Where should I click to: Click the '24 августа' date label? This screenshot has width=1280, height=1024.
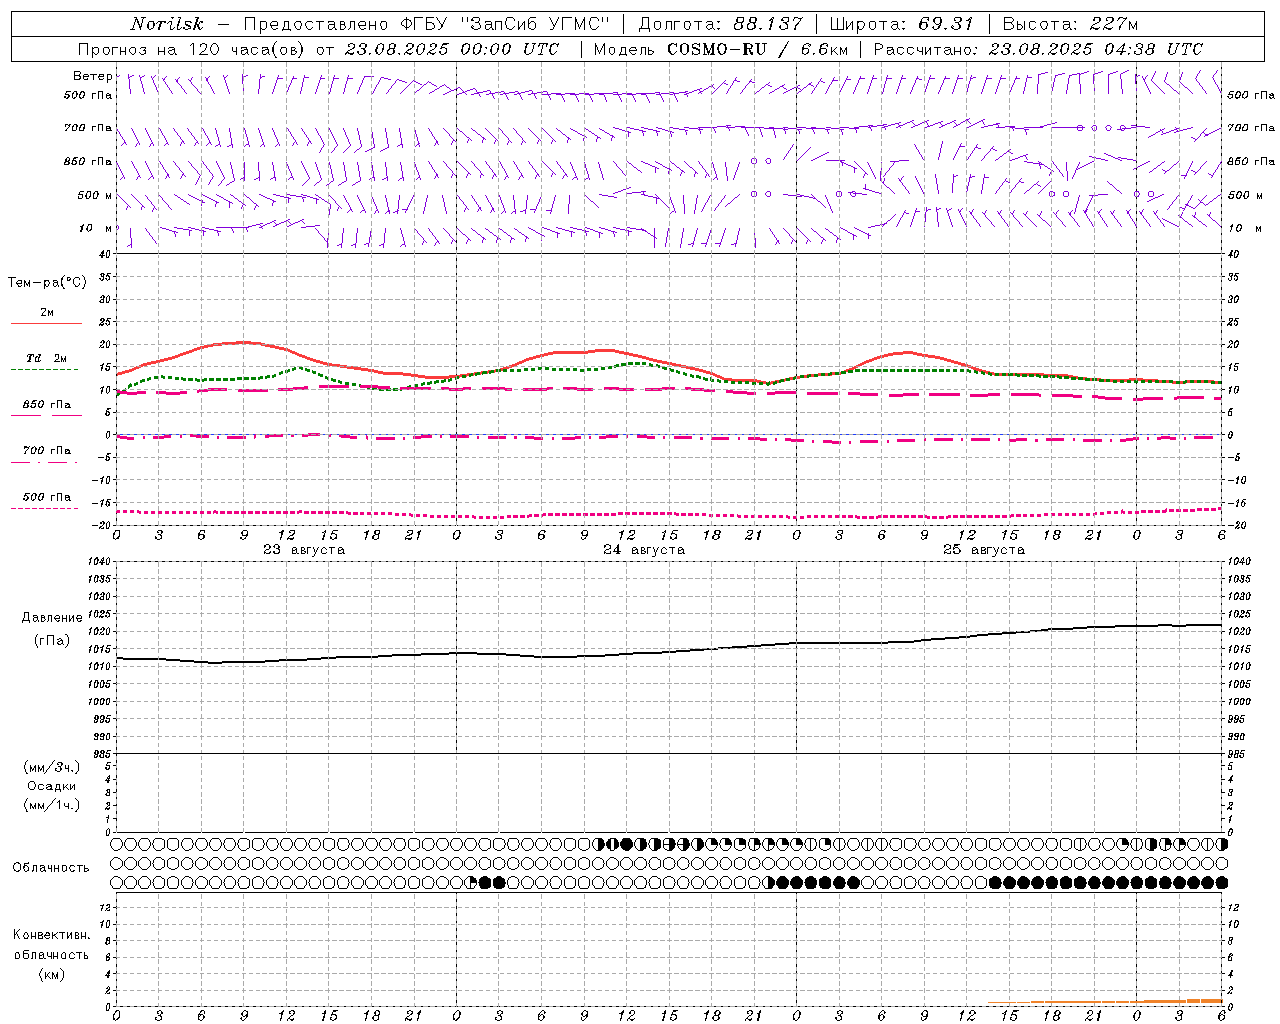[644, 550]
